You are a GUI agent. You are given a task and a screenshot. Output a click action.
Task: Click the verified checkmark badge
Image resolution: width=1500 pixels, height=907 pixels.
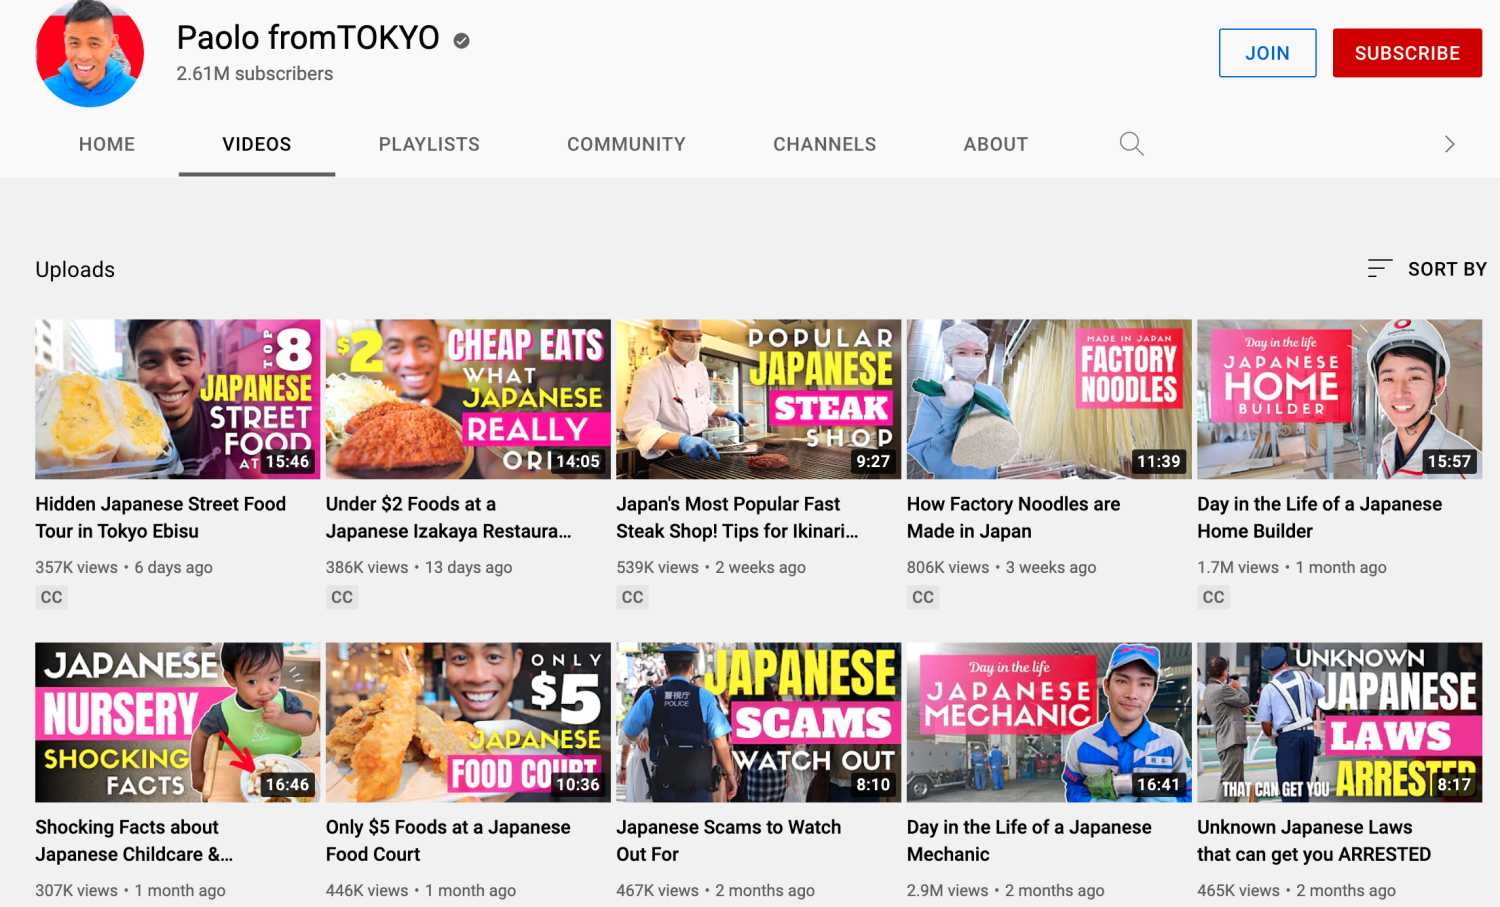[461, 40]
